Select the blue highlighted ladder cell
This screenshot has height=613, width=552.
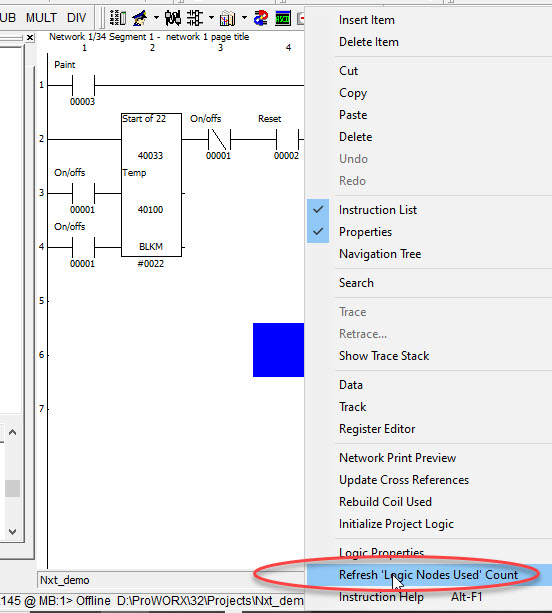(278, 350)
